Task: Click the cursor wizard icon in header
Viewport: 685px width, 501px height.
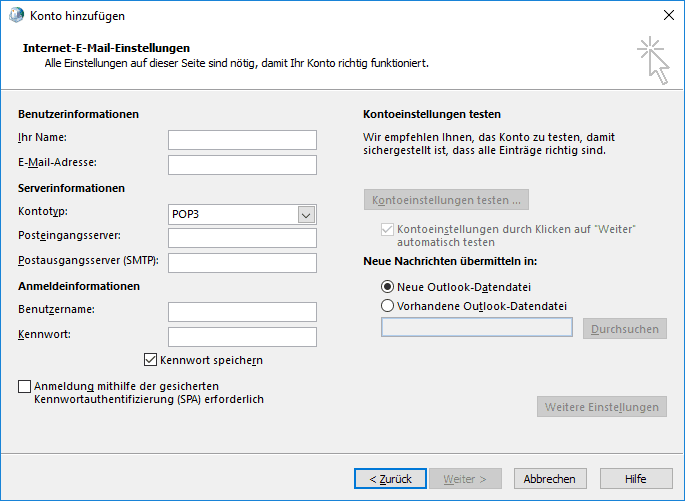Action: 652,59
